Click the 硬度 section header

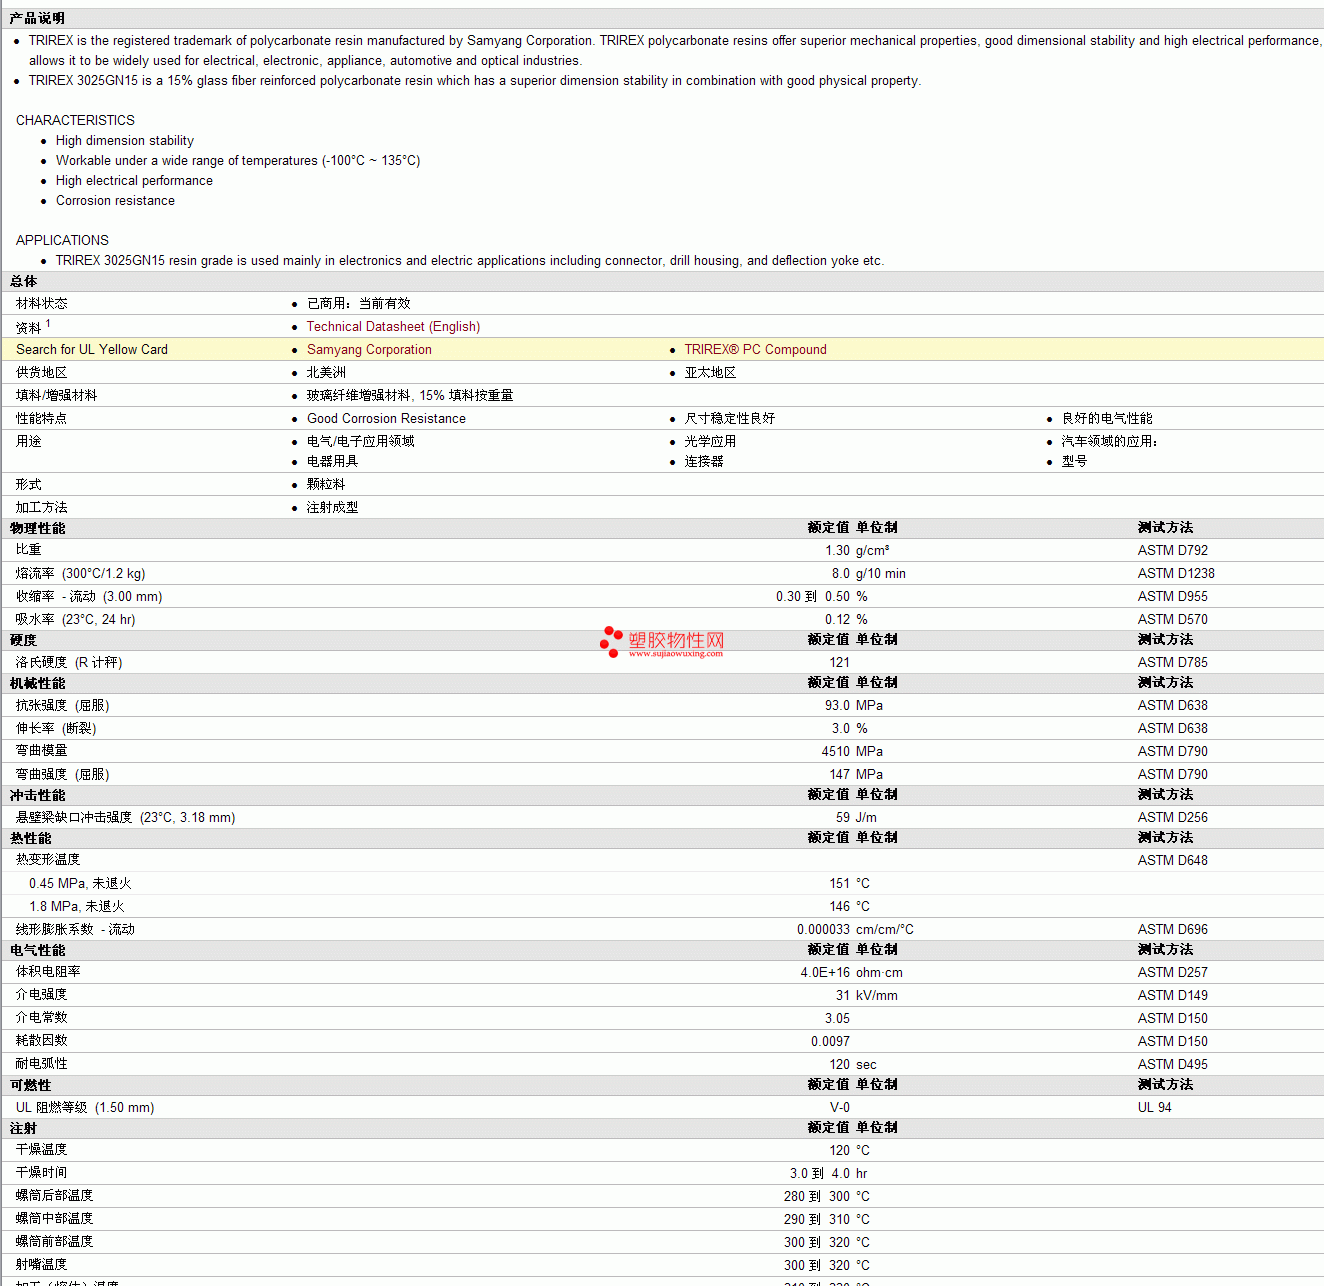tap(23, 641)
